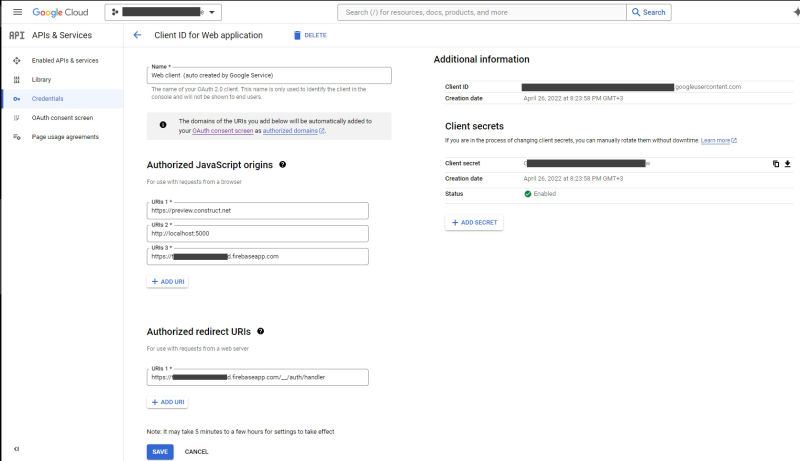Edit URIs 2 localhost:5000 field
The height and width of the screenshot is (461, 800).
[258, 234]
